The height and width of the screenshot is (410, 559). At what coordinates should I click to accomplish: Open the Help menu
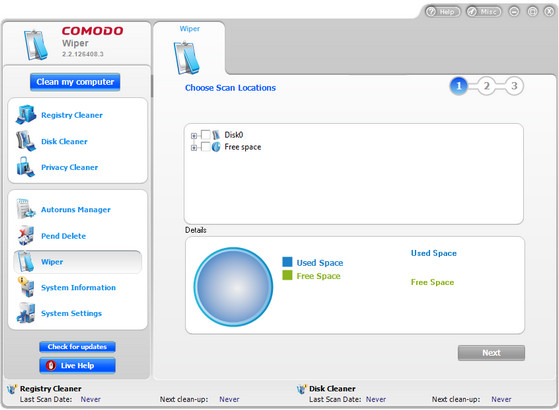(x=443, y=12)
